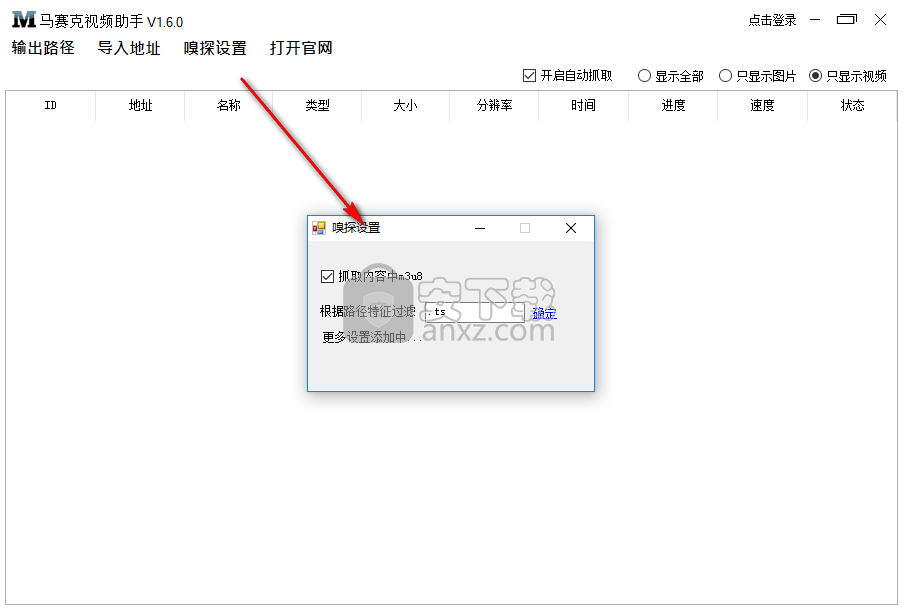Focus the path filter field containing .ts
The image size is (903, 610).
click(474, 312)
